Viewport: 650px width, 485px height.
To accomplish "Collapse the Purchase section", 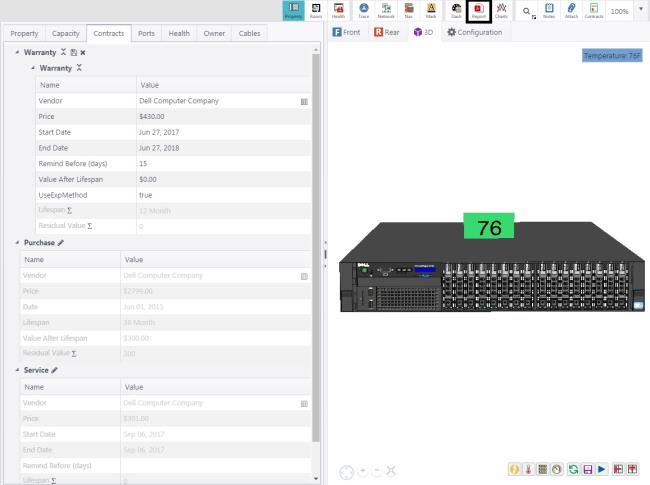I will tap(19, 243).
